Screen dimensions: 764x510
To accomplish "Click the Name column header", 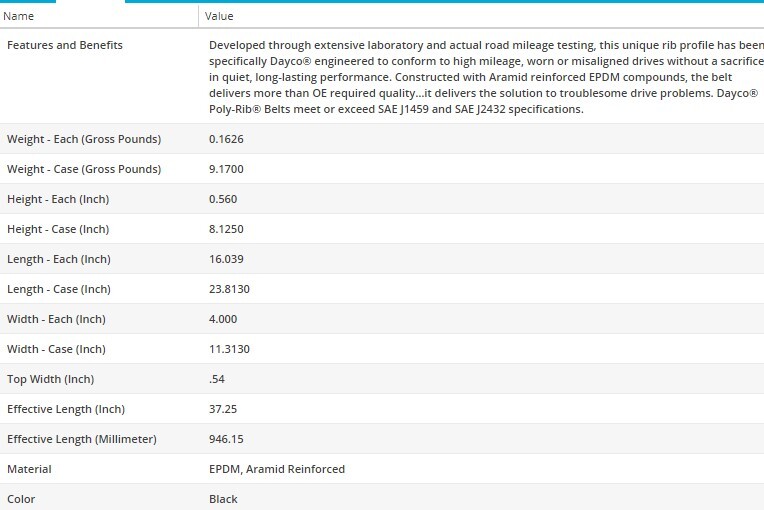I will (x=20, y=16).
